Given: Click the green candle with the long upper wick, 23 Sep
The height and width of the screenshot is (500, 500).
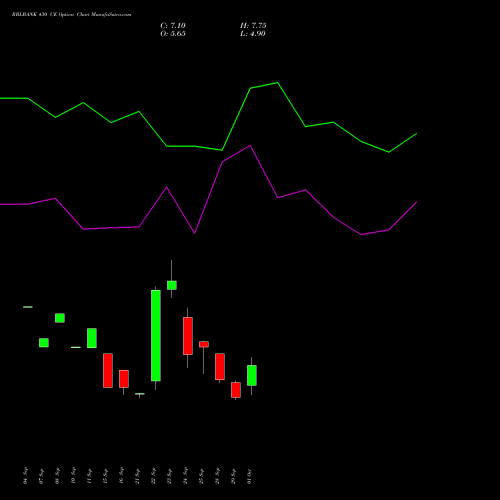Looking at the screenshot, I should coord(172,285).
